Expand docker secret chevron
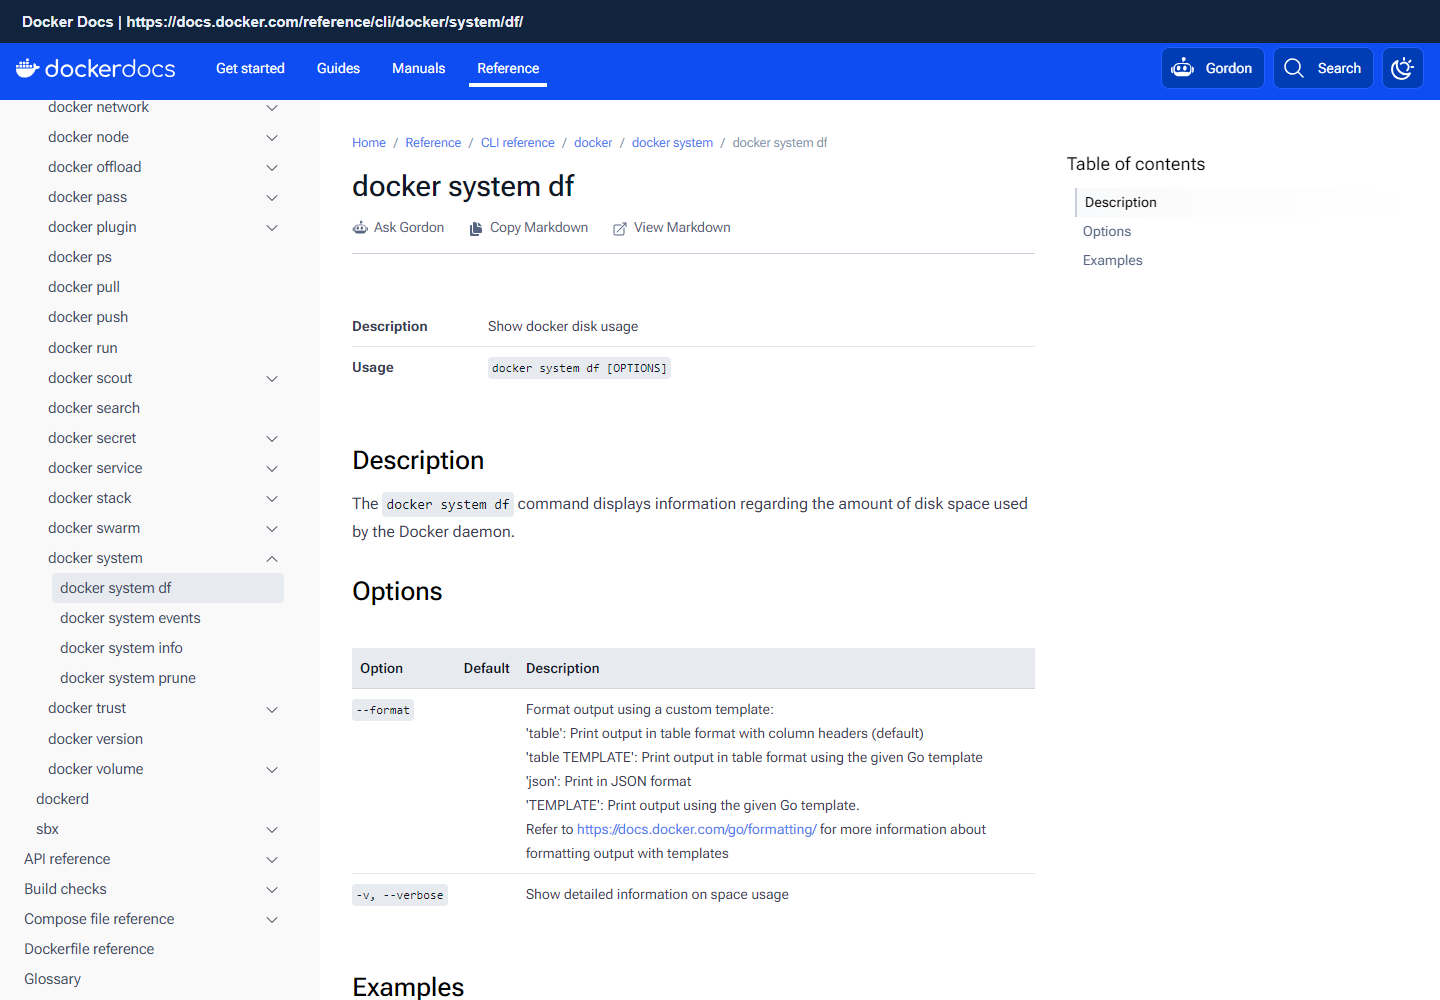 tap(272, 438)
